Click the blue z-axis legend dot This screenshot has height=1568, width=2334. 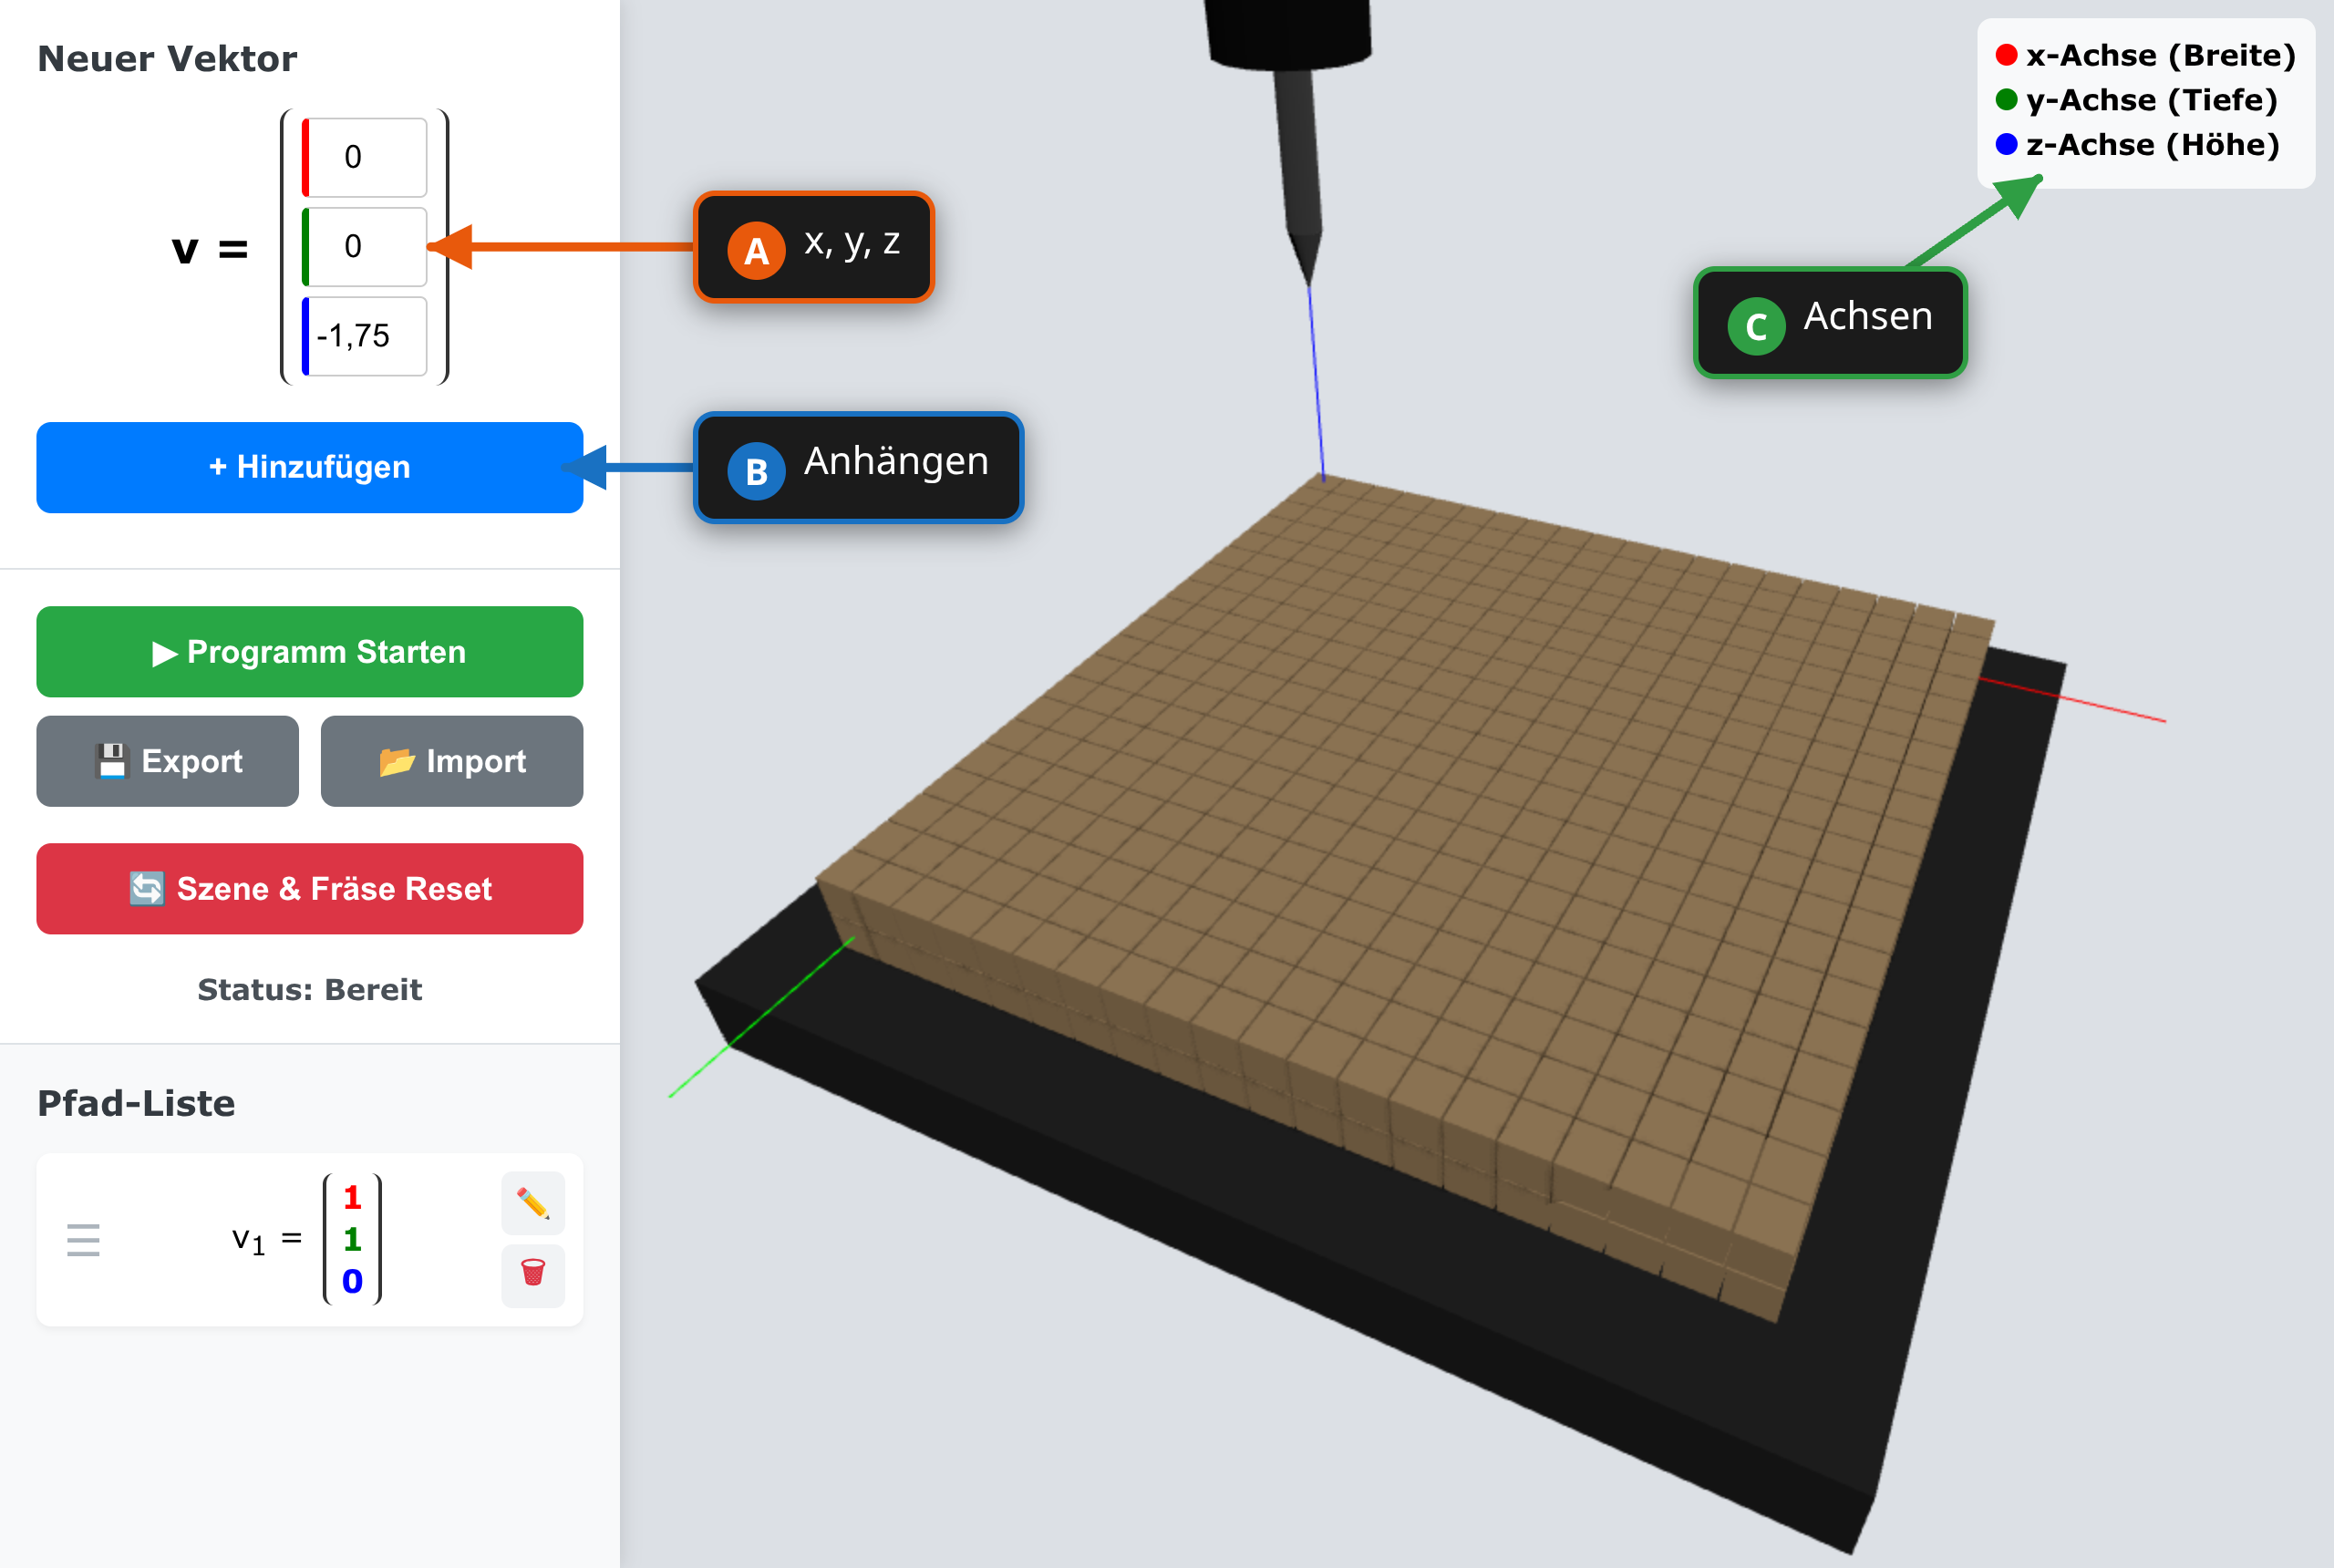[2006, 145]
